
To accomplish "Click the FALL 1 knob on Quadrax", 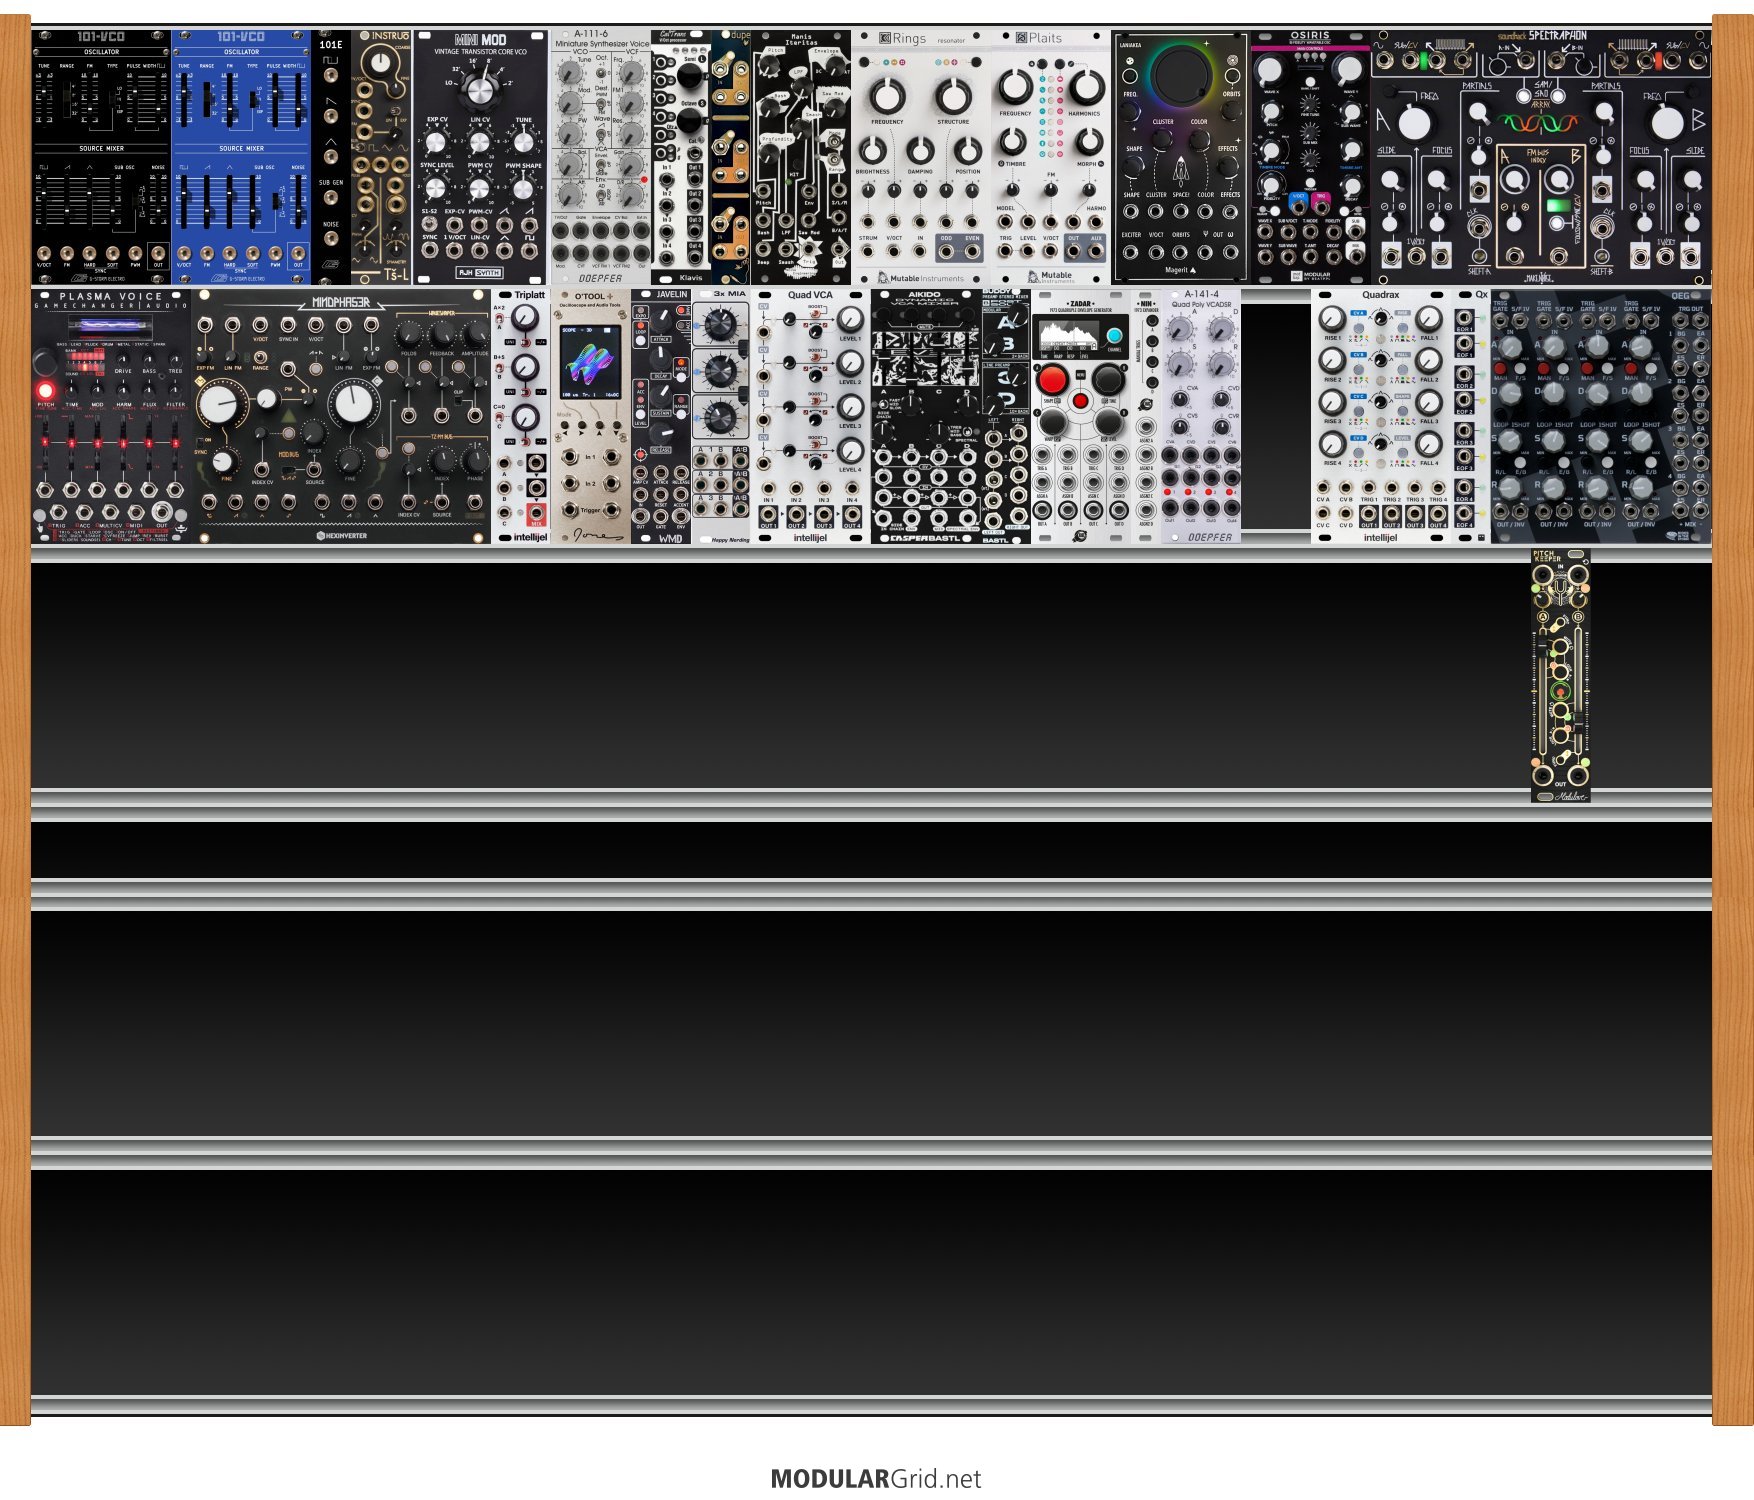I will pyautogui.click(x=1429, y=320).
